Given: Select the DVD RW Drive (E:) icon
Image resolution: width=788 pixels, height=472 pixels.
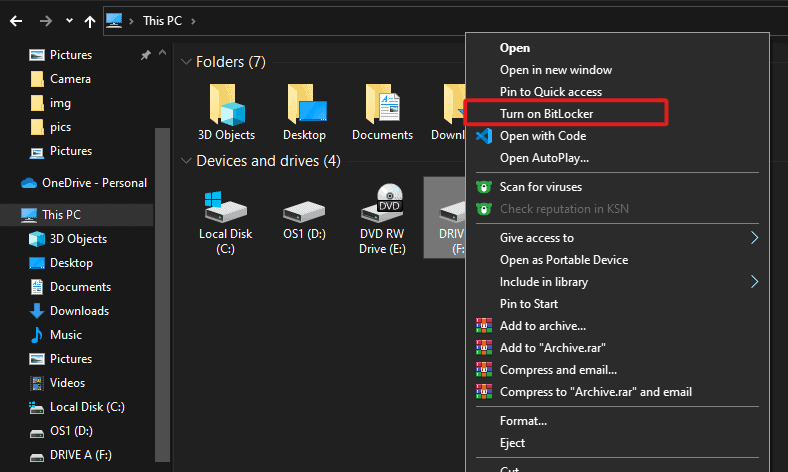Looking at the screenshot, I should point(382,203).
